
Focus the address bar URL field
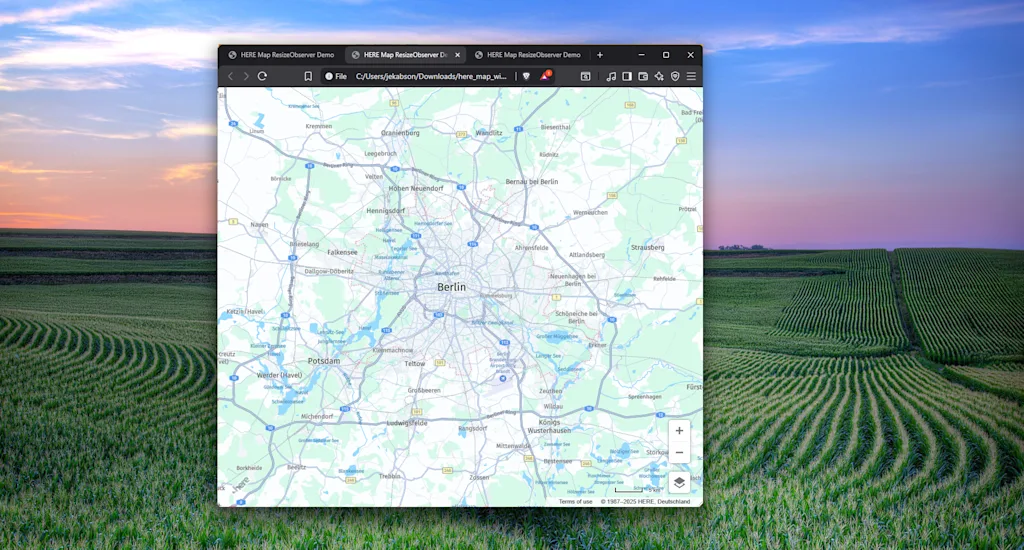point(431,76)
